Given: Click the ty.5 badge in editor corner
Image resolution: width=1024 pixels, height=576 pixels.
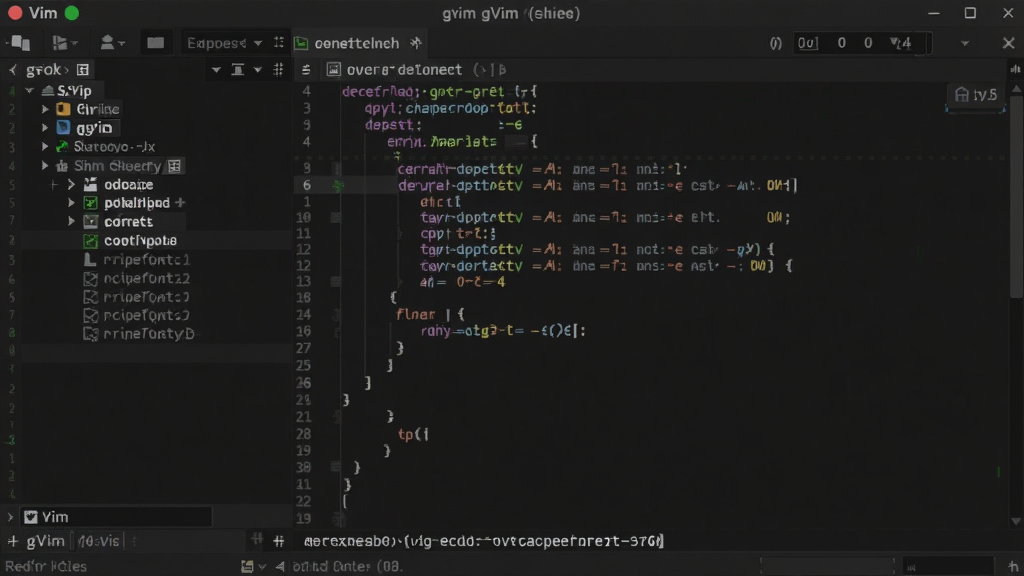Looking at the screenshot, I should click(976, 95).
